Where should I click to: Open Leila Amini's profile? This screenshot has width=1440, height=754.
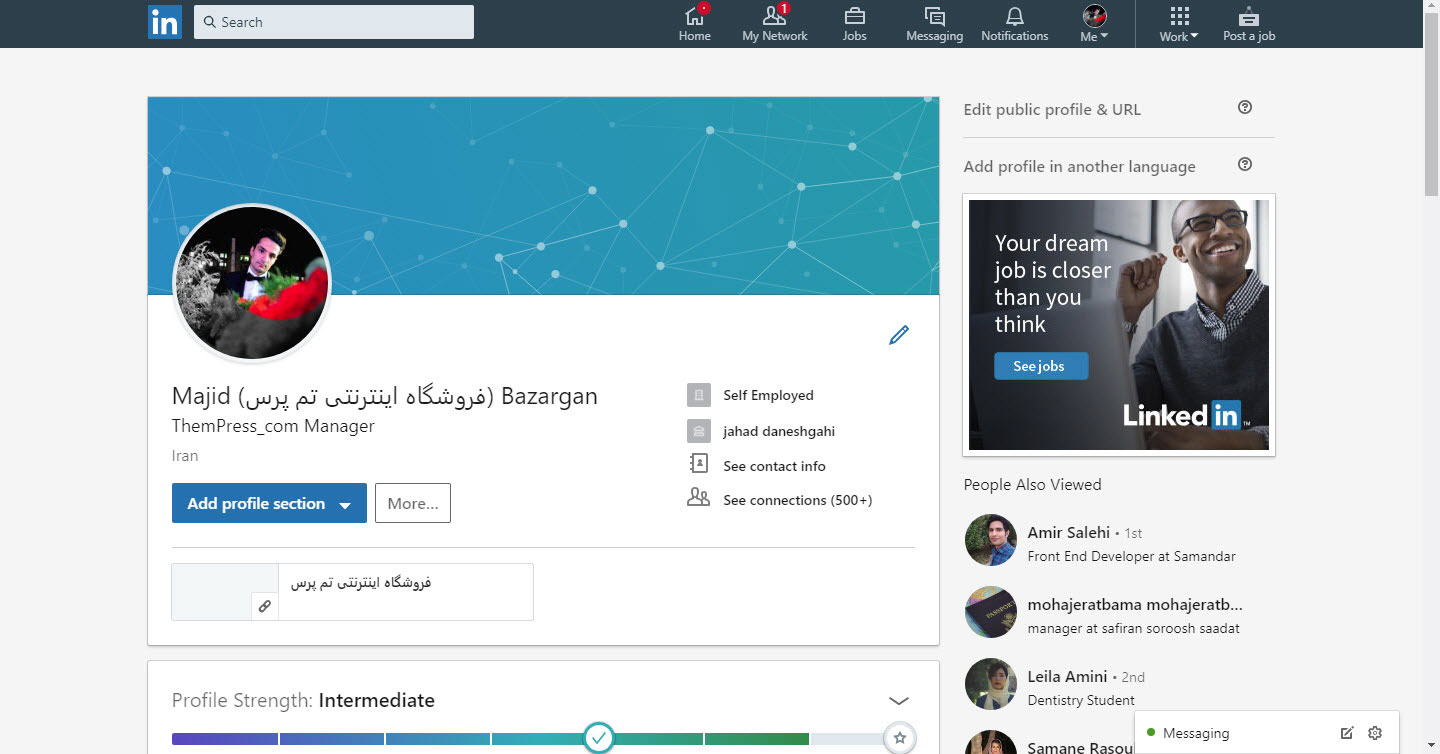click(x=1067, y=677)
